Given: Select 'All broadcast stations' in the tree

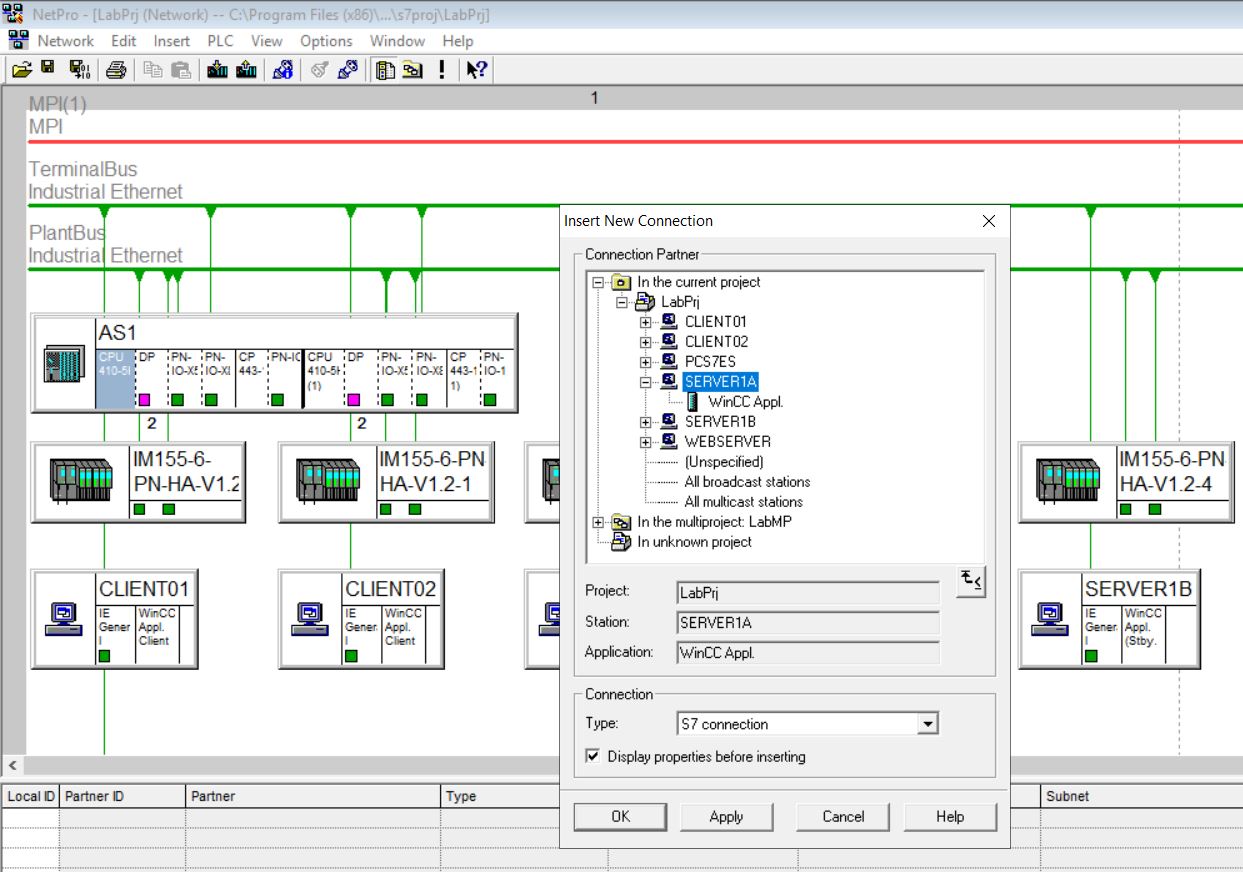Looking at the screenshot, I should coord(747,482).
